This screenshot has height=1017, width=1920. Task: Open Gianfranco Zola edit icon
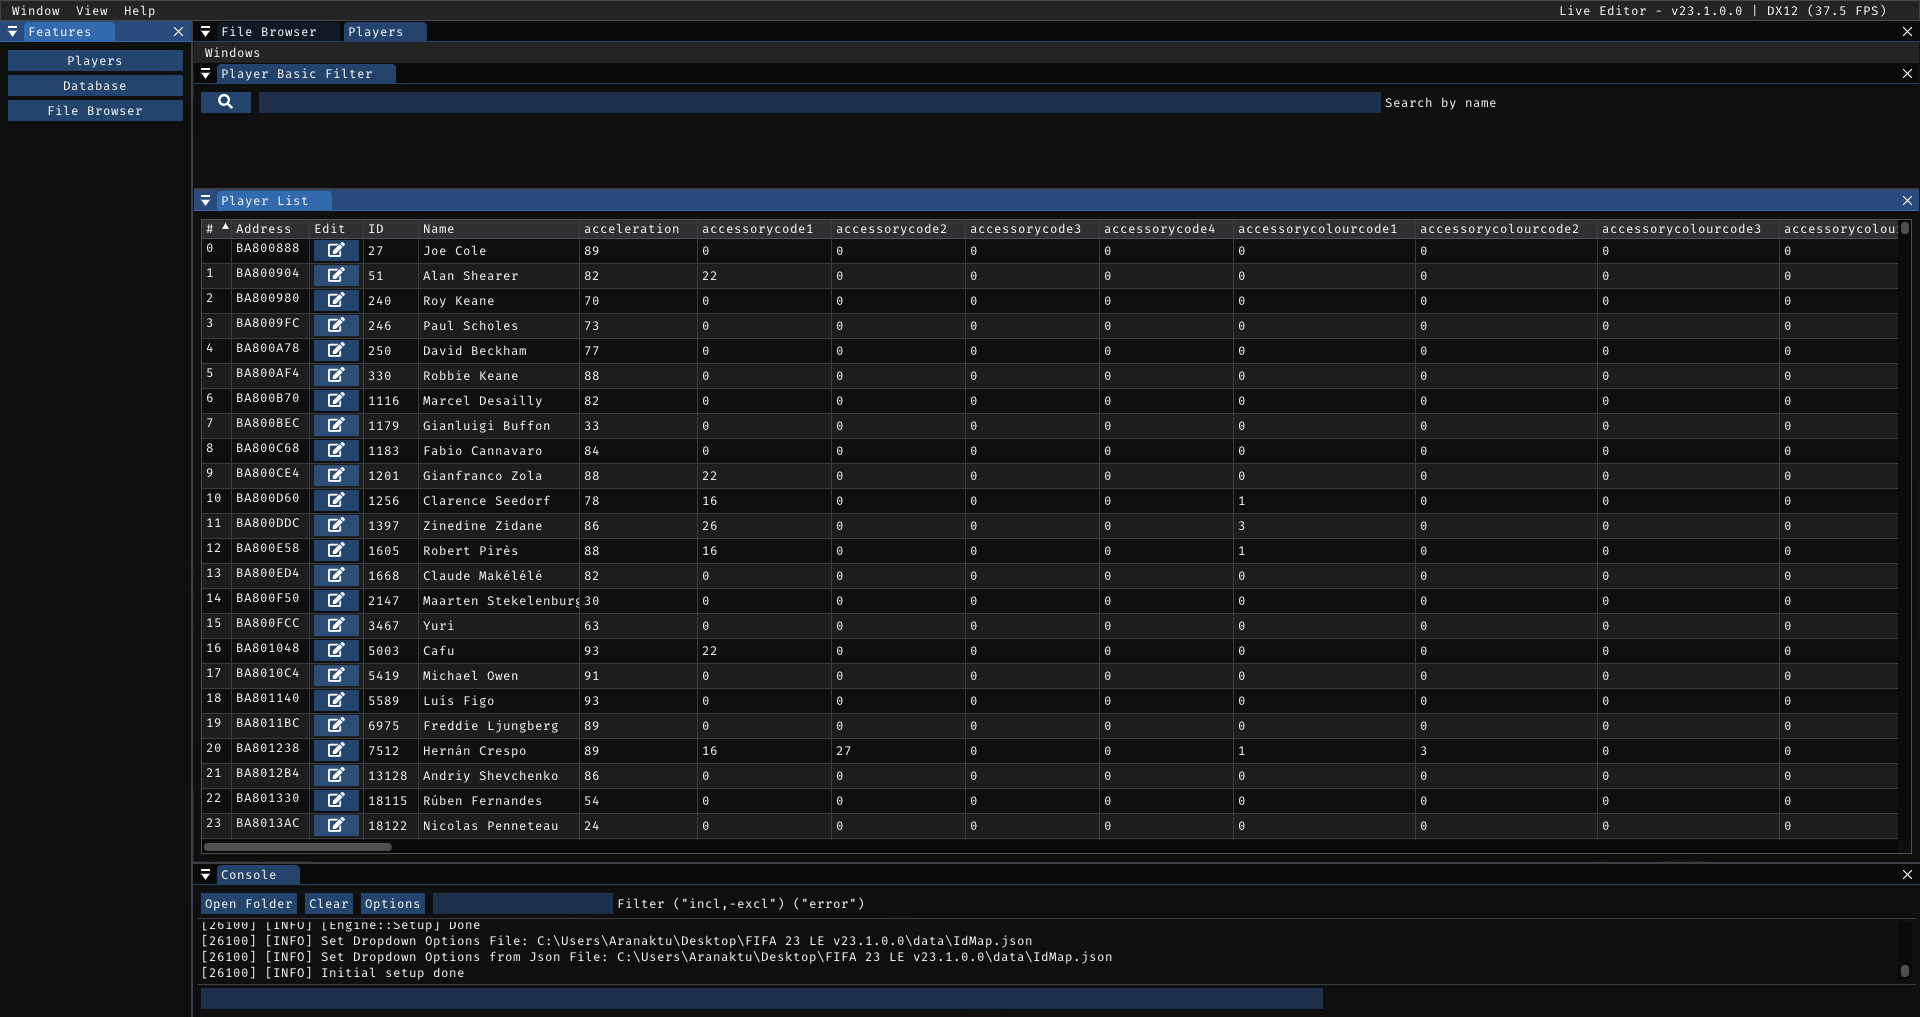336,475
